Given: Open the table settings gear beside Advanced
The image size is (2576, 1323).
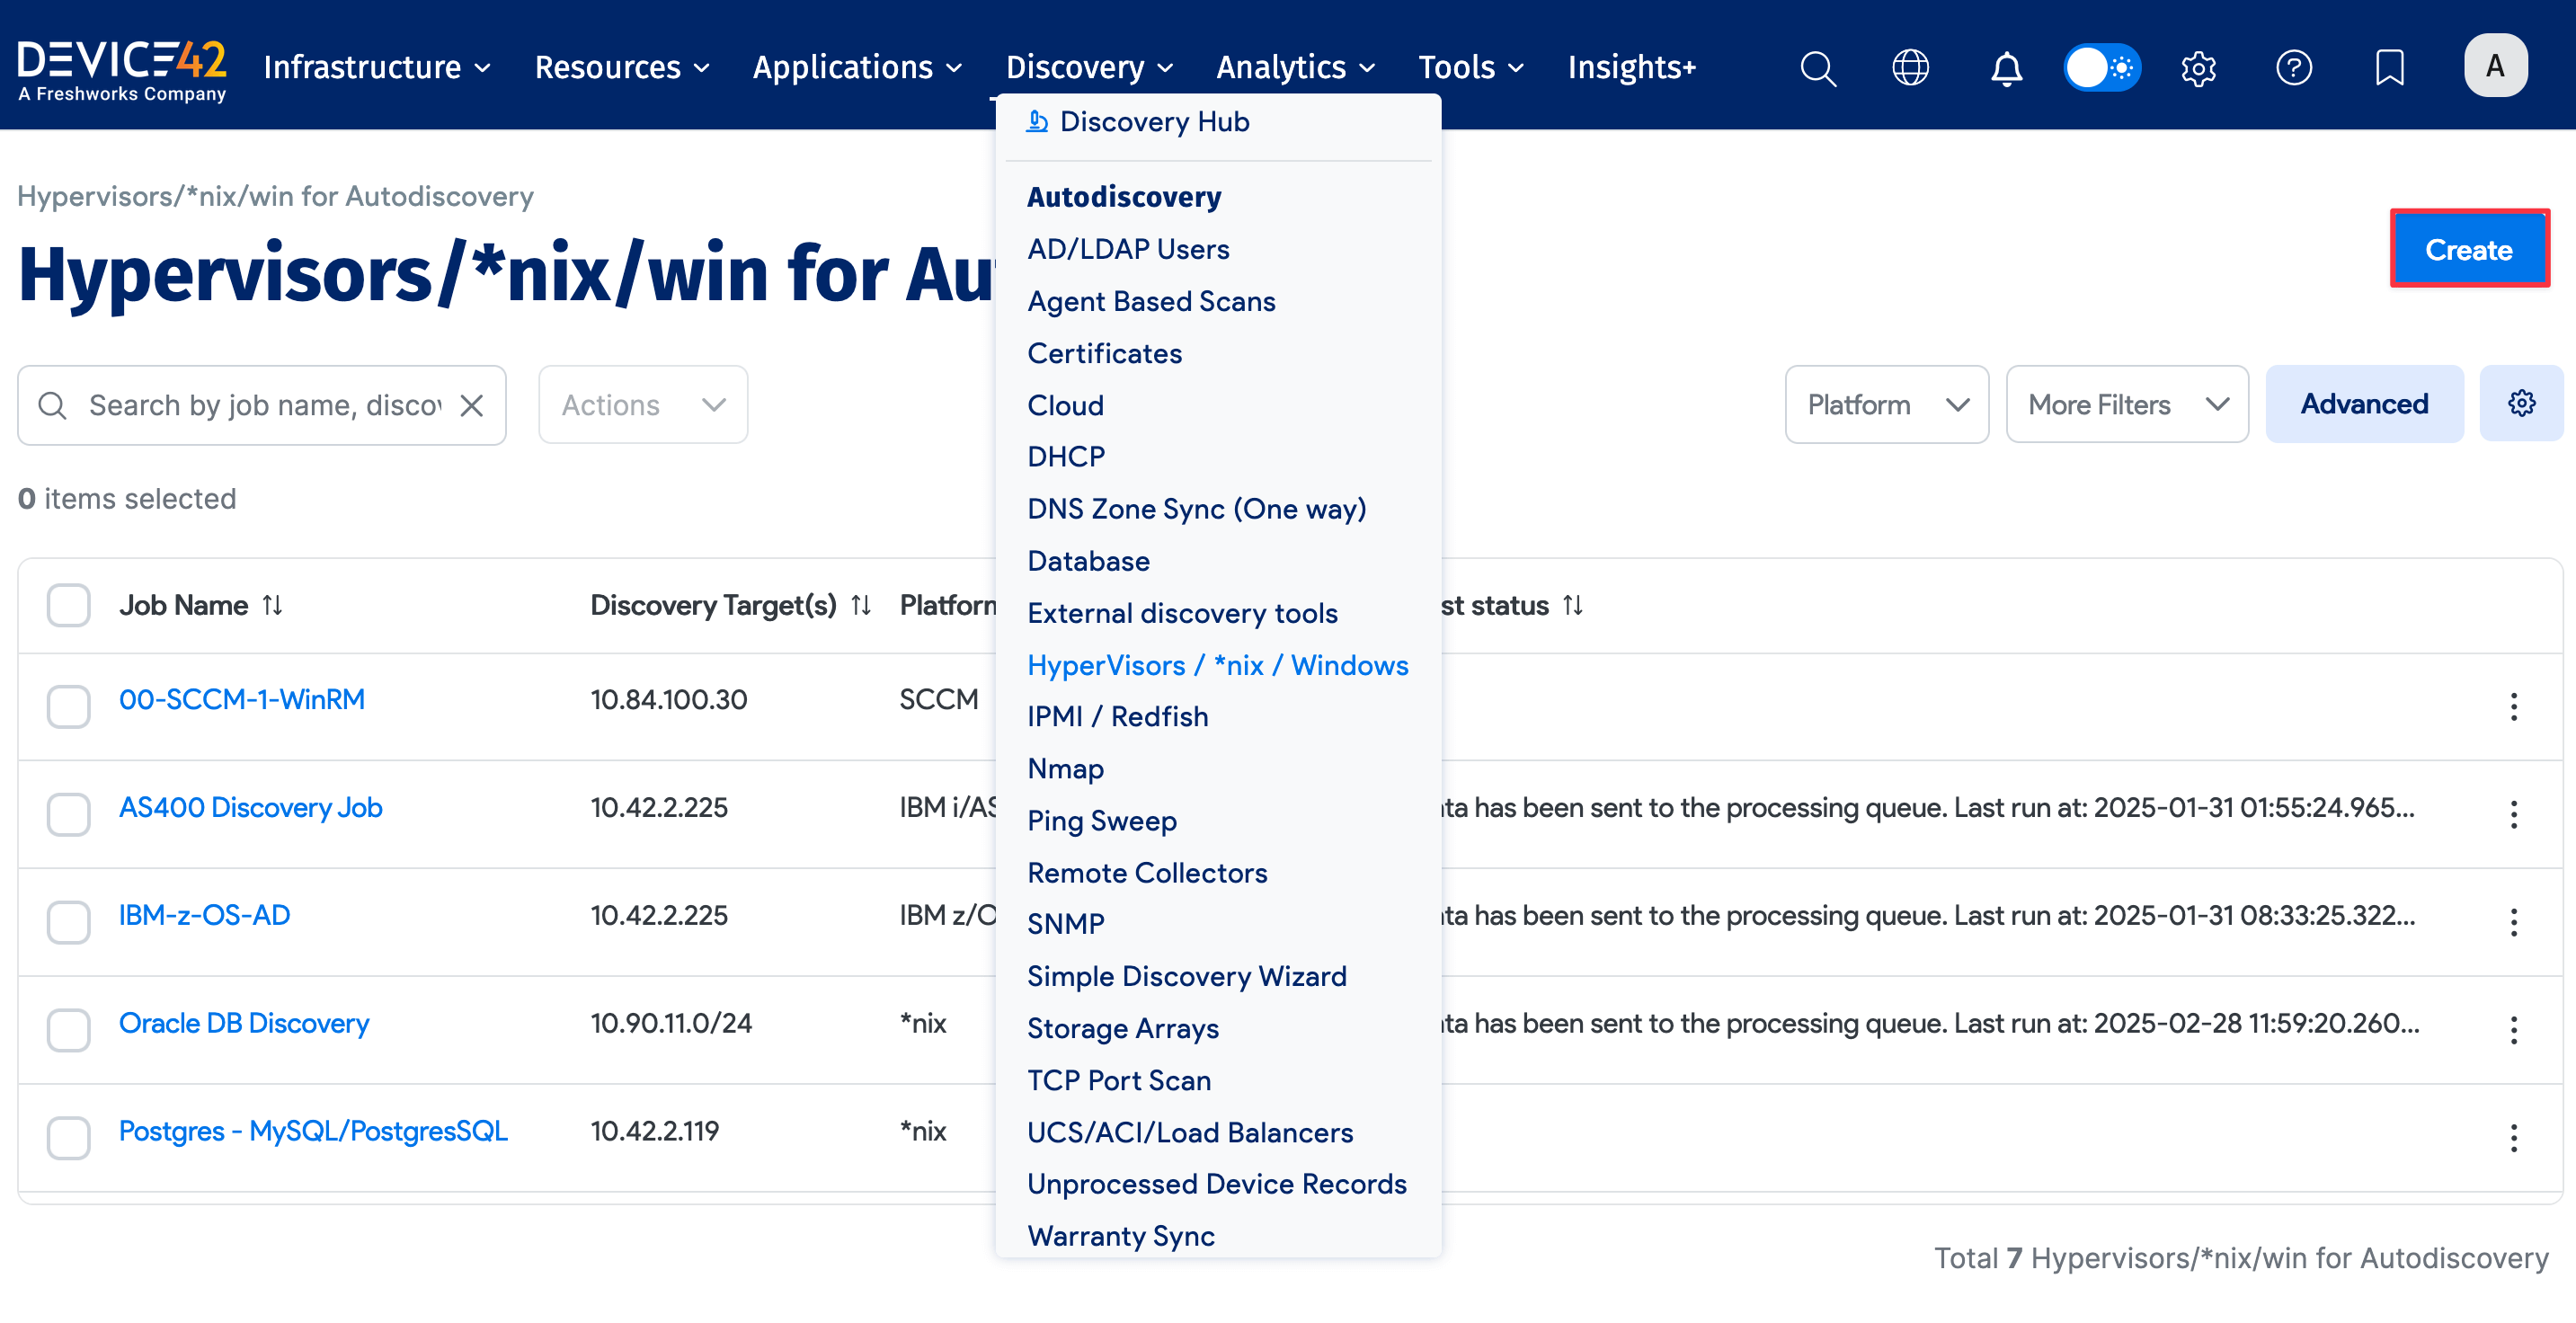Looking at the screenshot, I should tap(2521, 403).
